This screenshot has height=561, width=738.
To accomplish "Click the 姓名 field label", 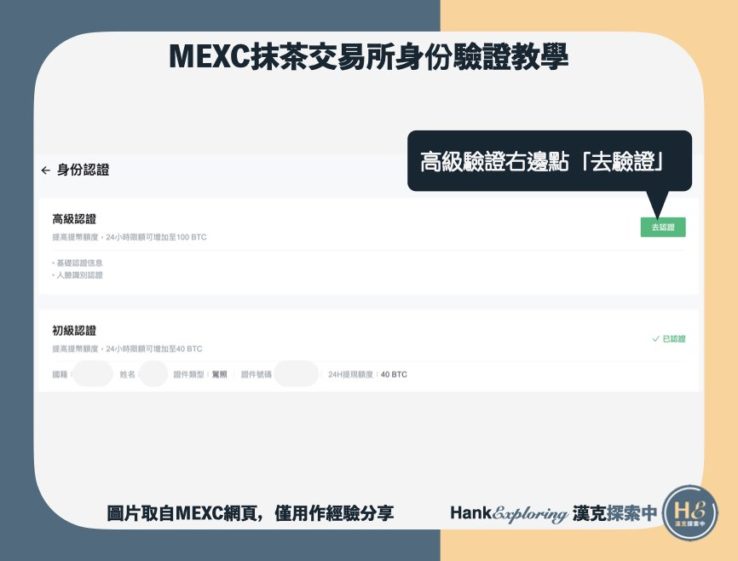I will click(127, 375).
